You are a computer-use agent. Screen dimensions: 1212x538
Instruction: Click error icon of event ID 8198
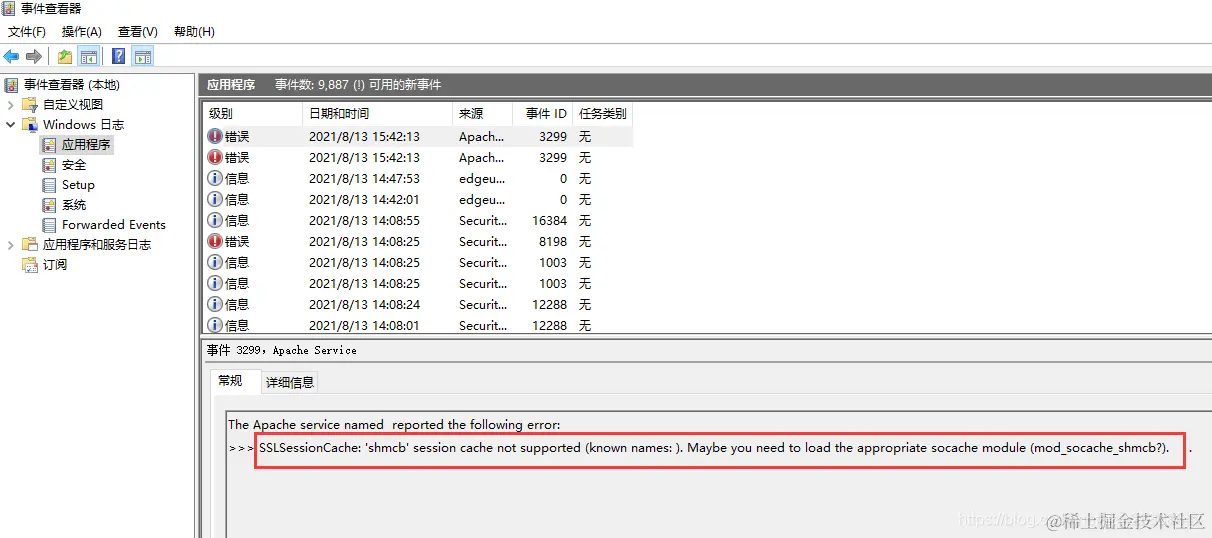coord(215,241)
